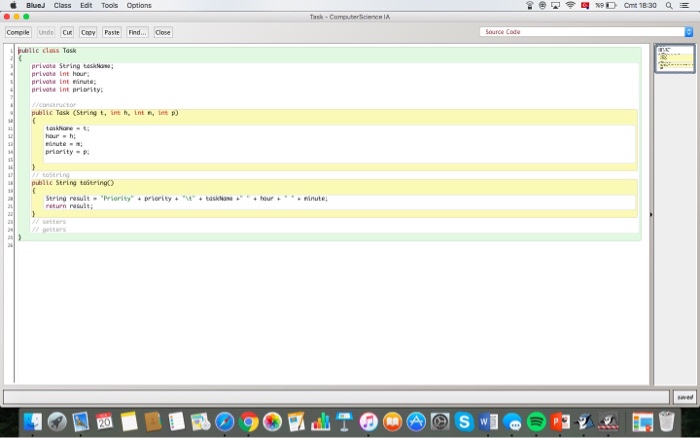The width and height of the screenshot is (700, 438).
Task: Click the line 'private int hour;'
Action: [x=60, y=74]
